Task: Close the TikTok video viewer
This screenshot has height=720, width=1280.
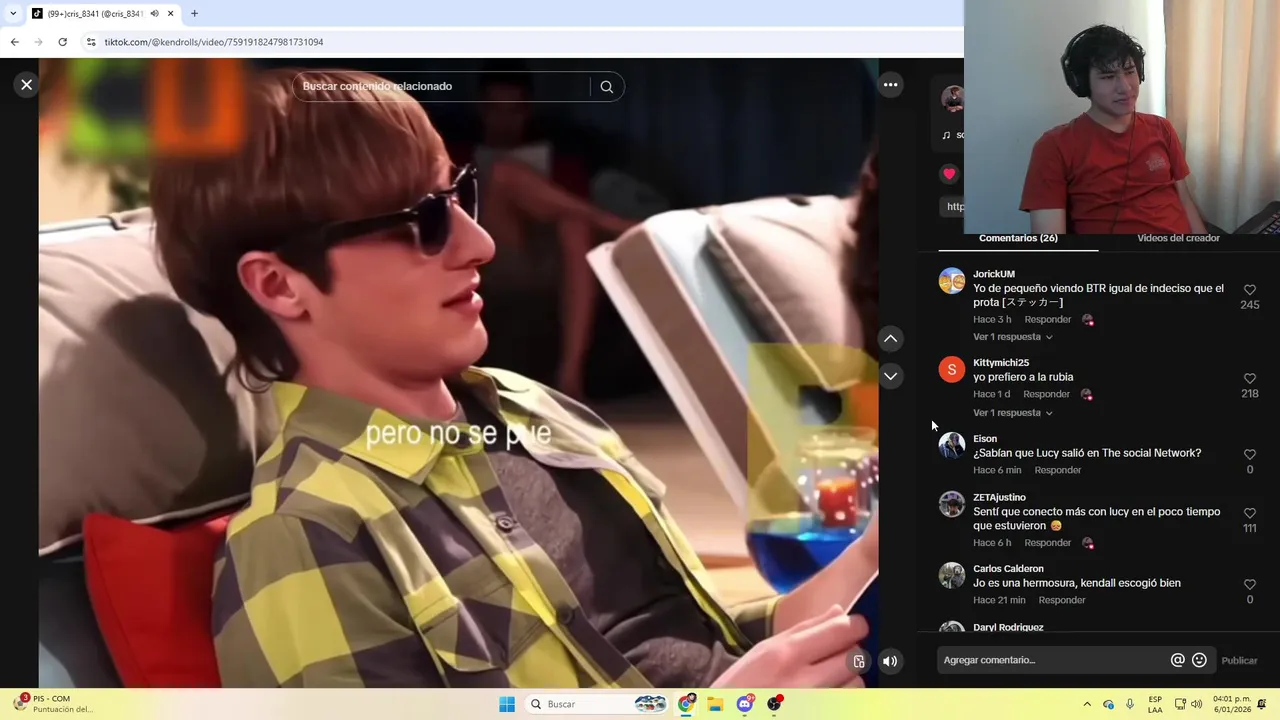Action: point(27,85)
